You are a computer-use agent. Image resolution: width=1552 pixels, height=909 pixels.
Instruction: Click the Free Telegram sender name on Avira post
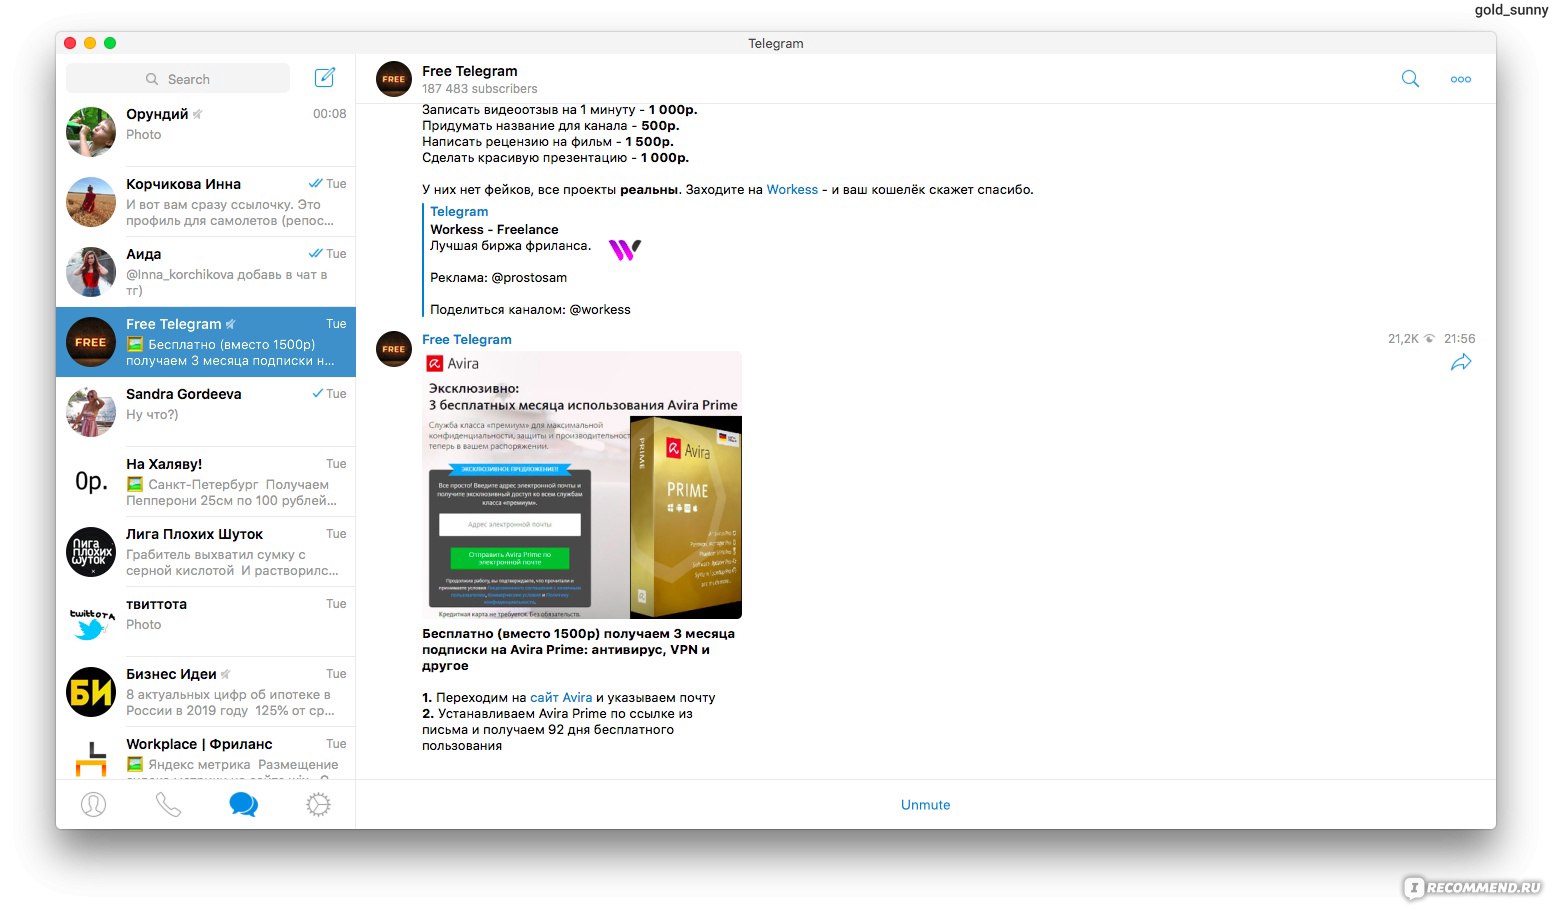467,339
